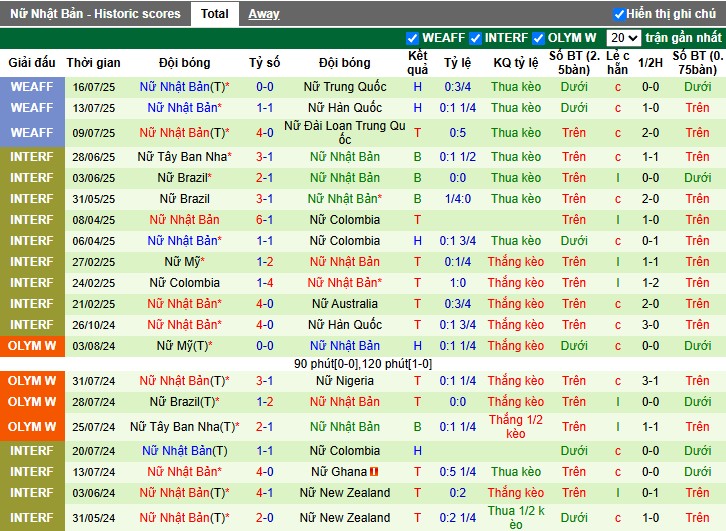Disable the Hiển thị ghi chú checkbox
This screenshot has width=726, height=531.
[619, 14]
